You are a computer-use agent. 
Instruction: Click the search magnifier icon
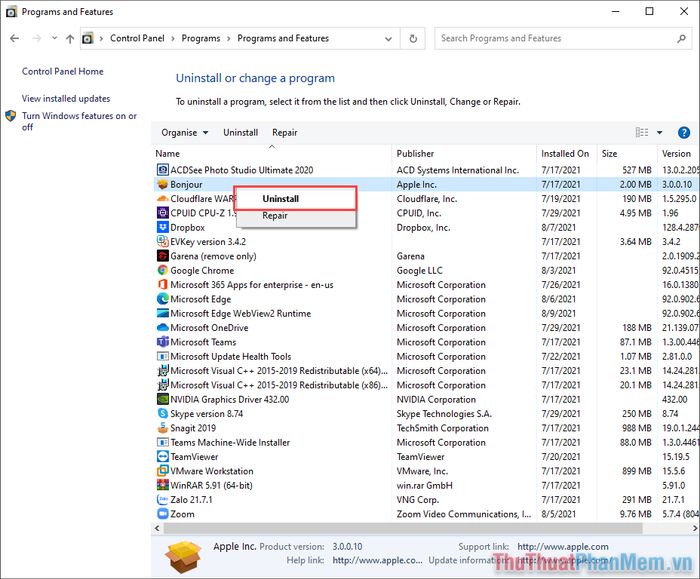click(681, 38)
